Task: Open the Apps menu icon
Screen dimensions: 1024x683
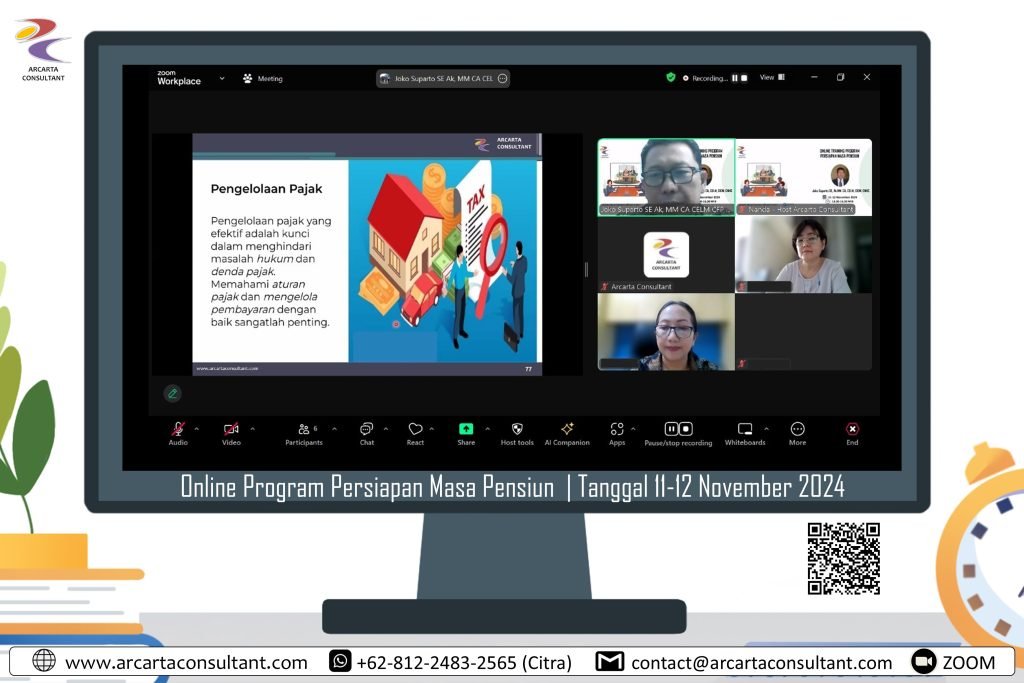Action: tap(617, 429)
